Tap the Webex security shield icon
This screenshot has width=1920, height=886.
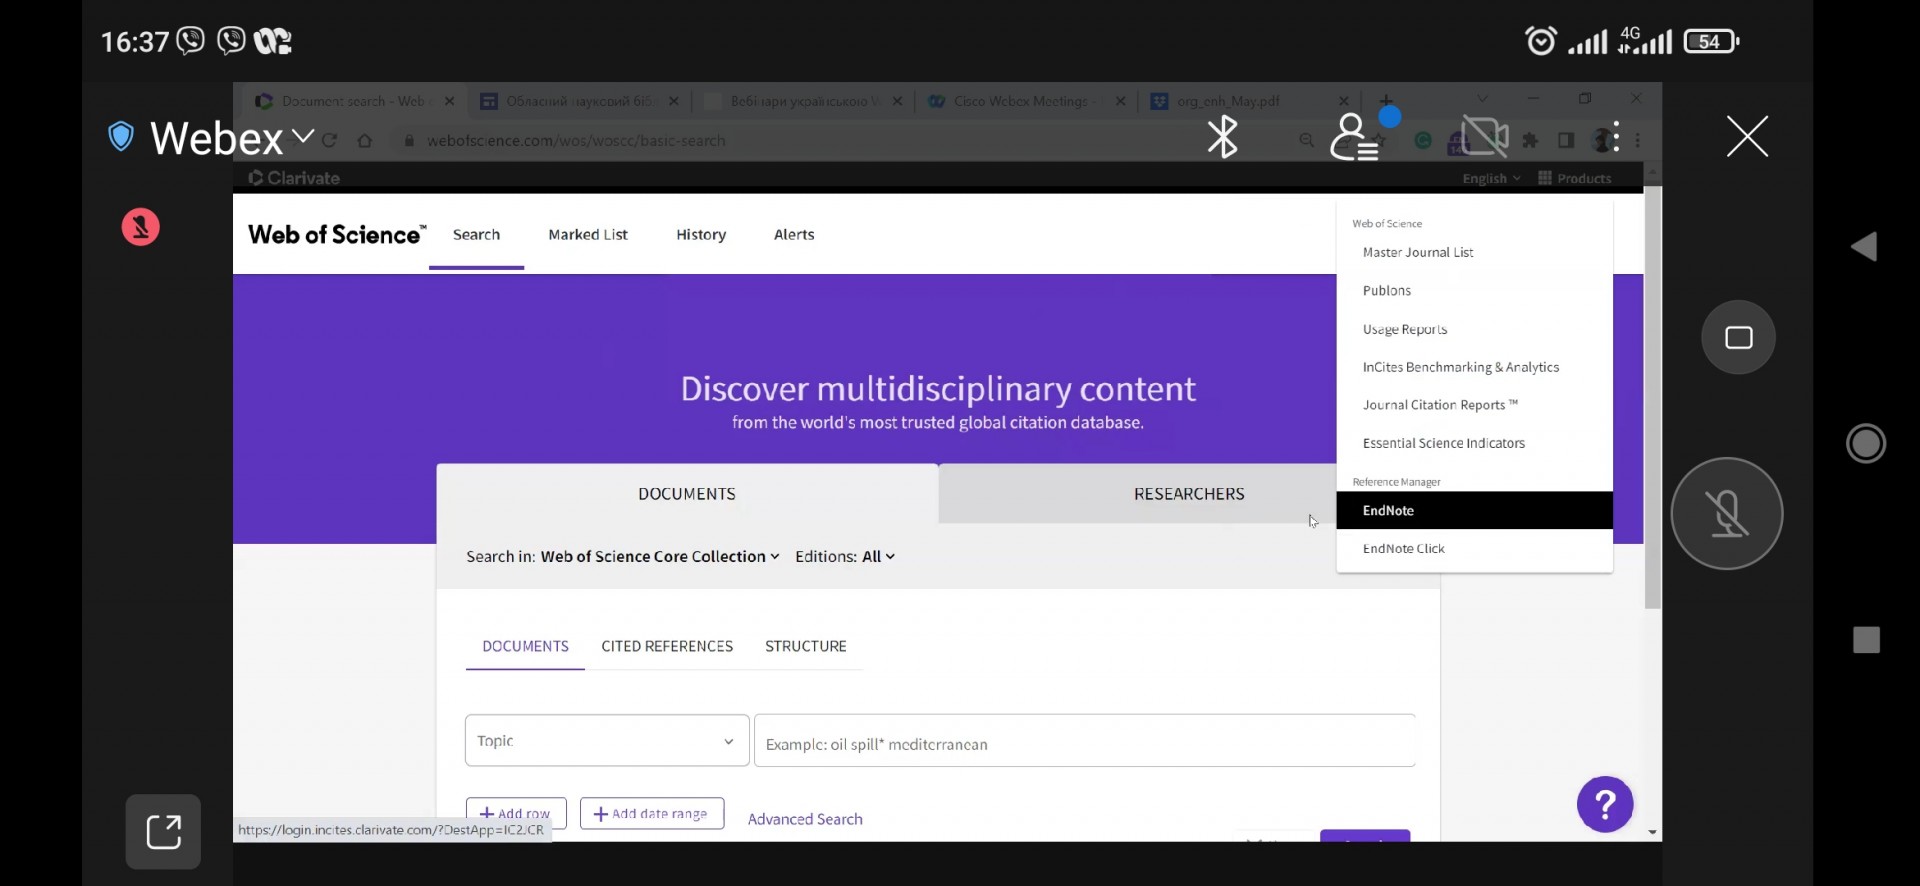(x=121, y=137)
